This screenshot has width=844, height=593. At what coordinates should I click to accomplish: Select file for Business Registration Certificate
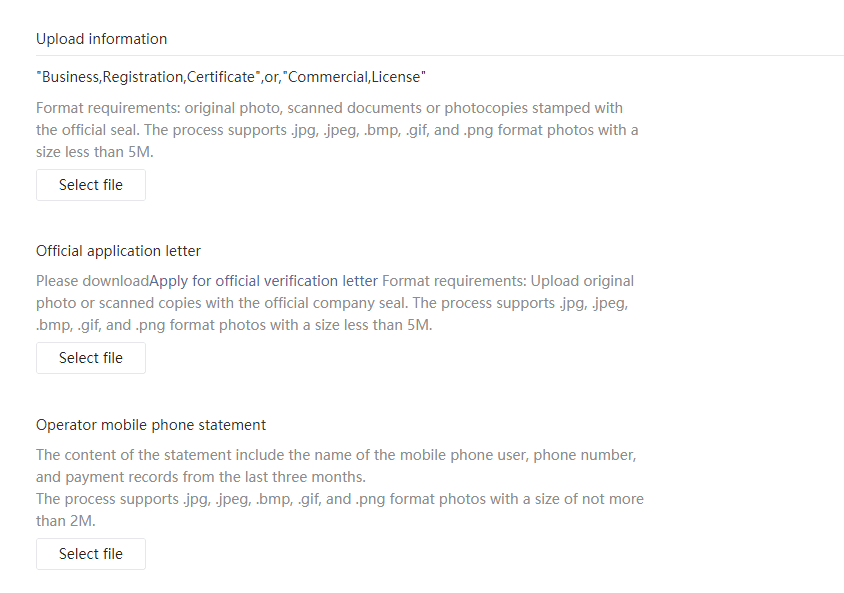click(x=91, y=185)
